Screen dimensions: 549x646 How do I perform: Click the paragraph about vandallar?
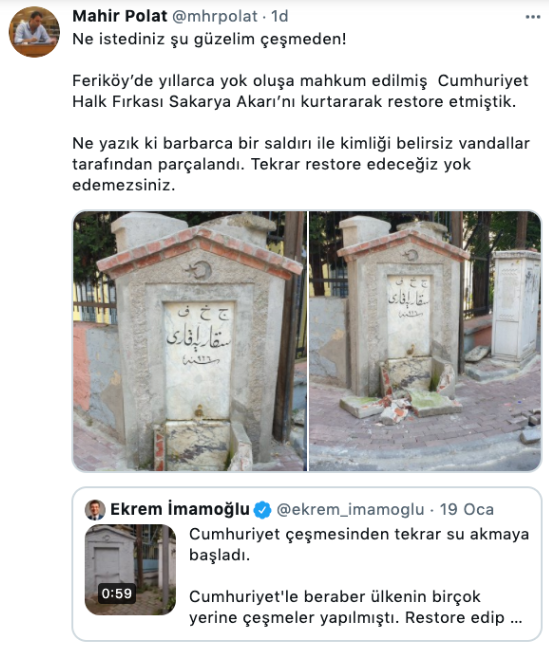(301, 164)
